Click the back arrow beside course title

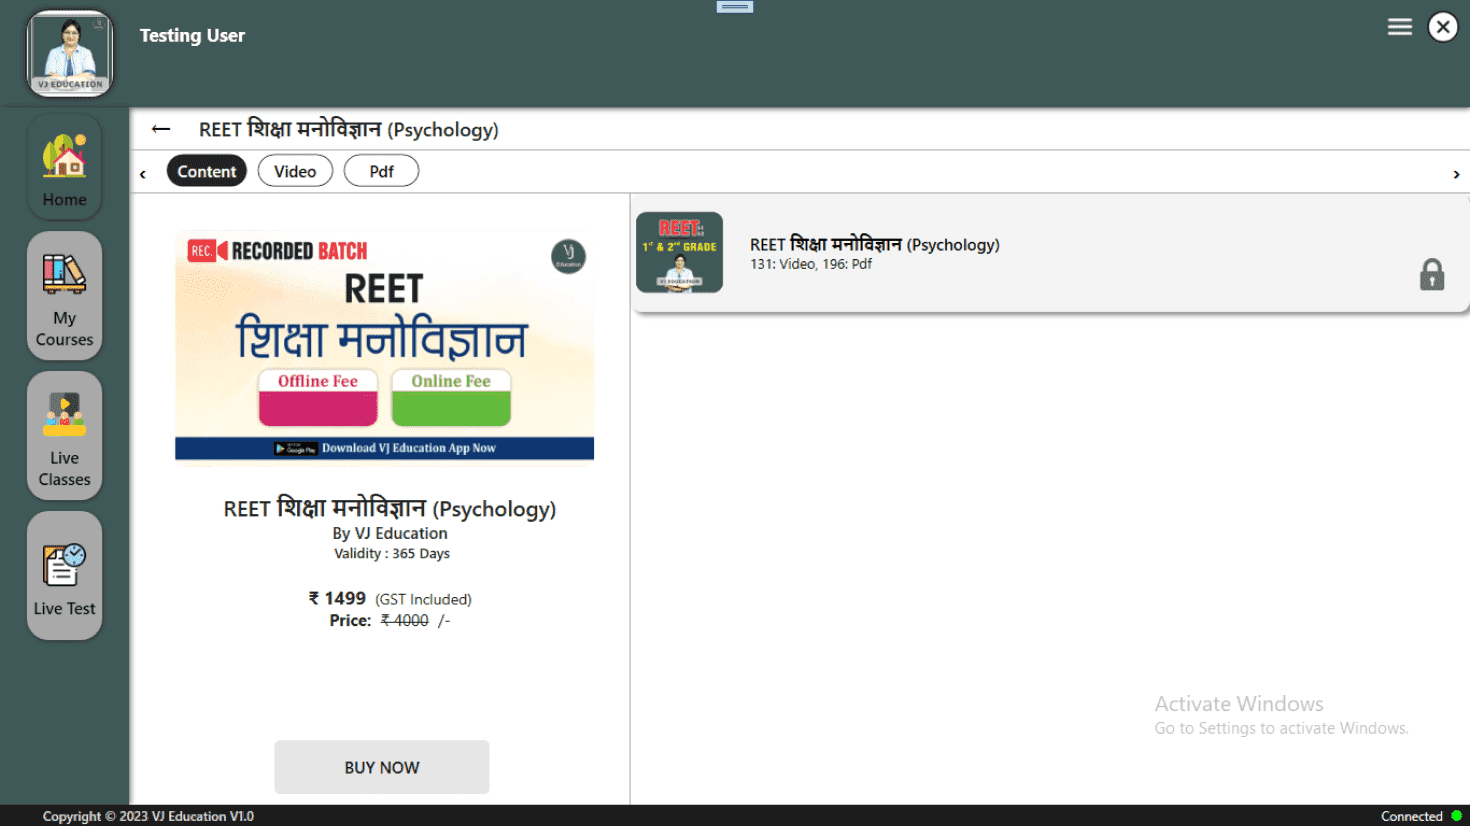[161, 129]
